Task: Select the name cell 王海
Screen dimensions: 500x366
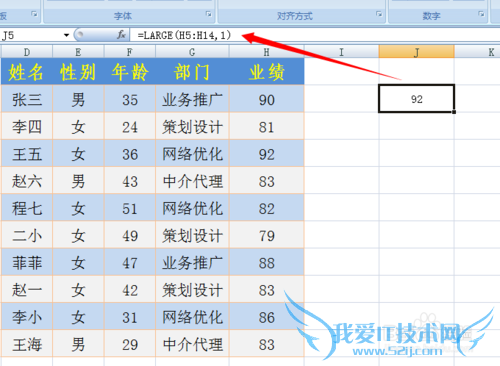Action: click(x=27, y=344)
